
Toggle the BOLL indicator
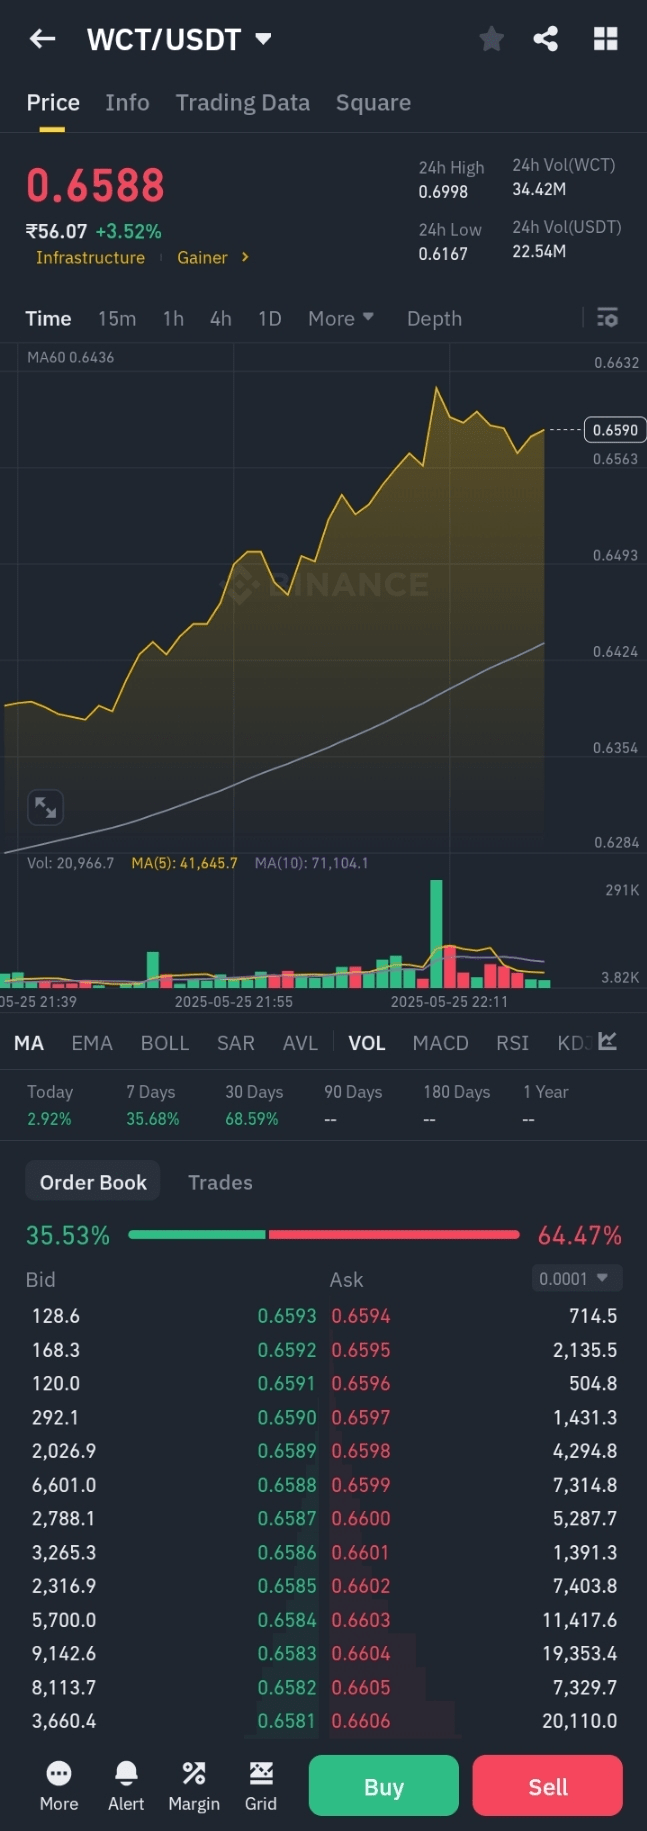click(165, 1043)
